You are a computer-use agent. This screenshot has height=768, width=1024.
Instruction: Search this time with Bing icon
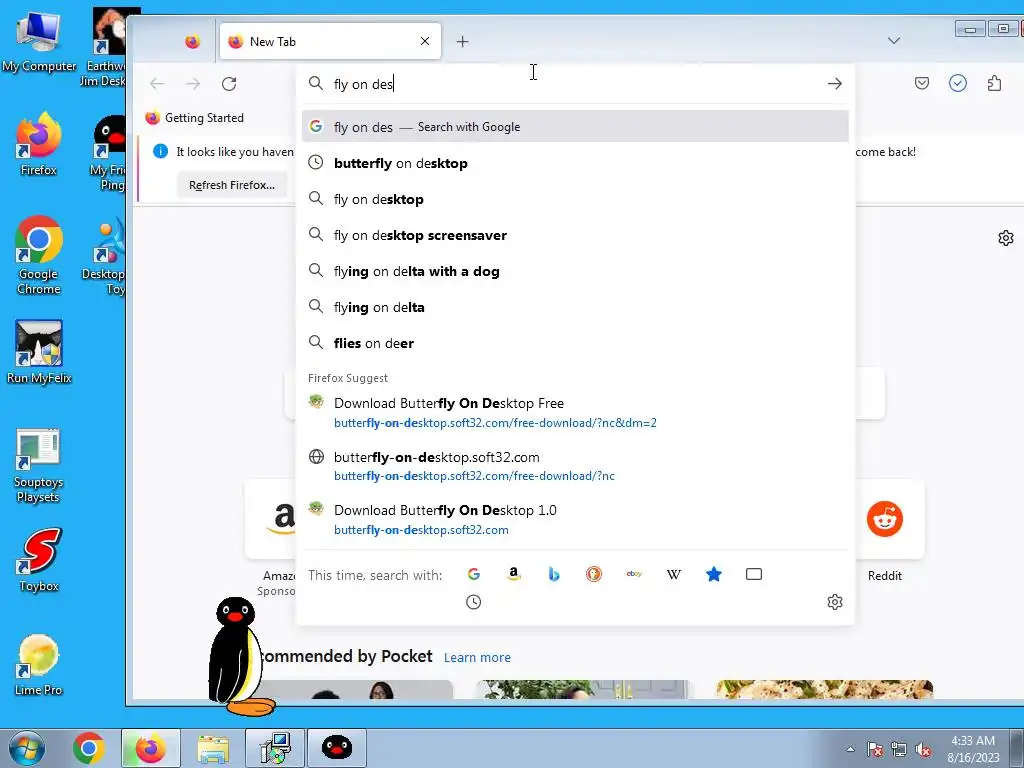coord(554,574)
